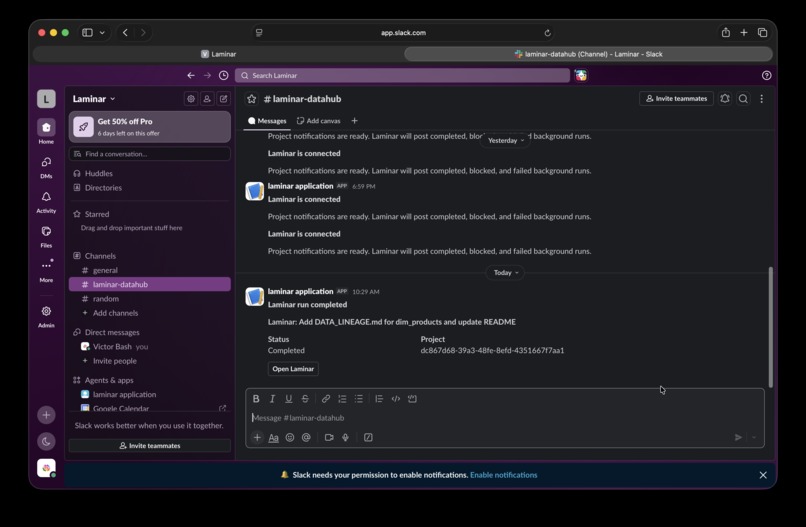This screenshot has height=527, width=806.
Task: Click the invite people icon in sidebar header
Action: click(207, 99)
